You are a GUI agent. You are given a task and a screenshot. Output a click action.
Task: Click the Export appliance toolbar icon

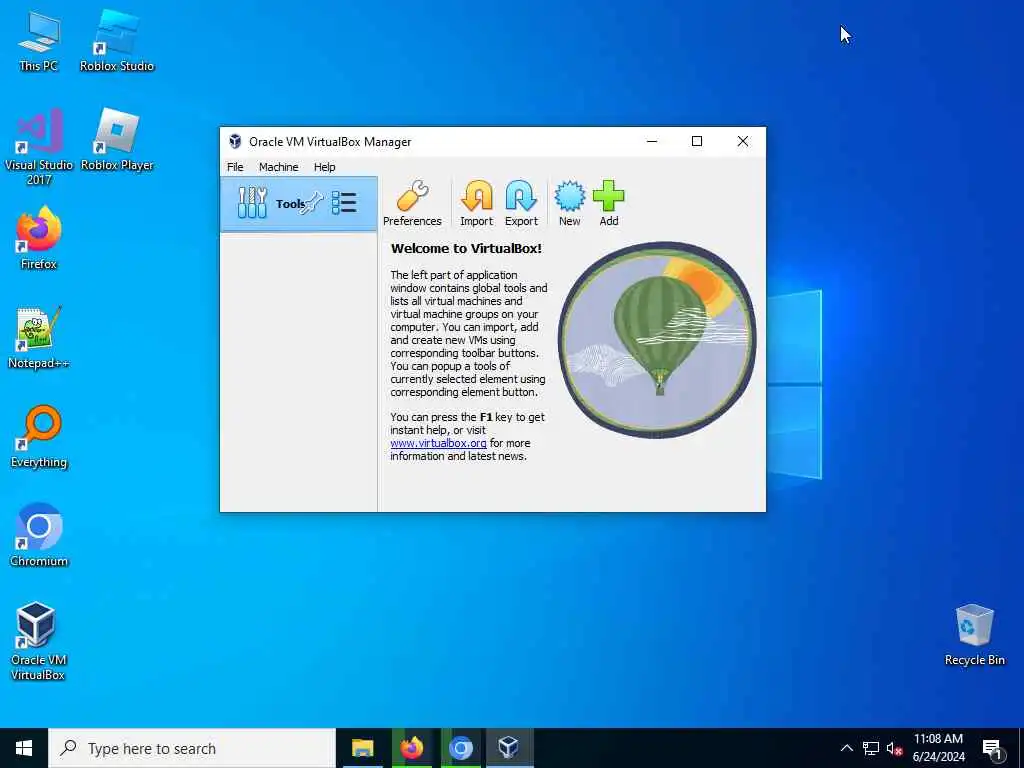pos(521,204)
